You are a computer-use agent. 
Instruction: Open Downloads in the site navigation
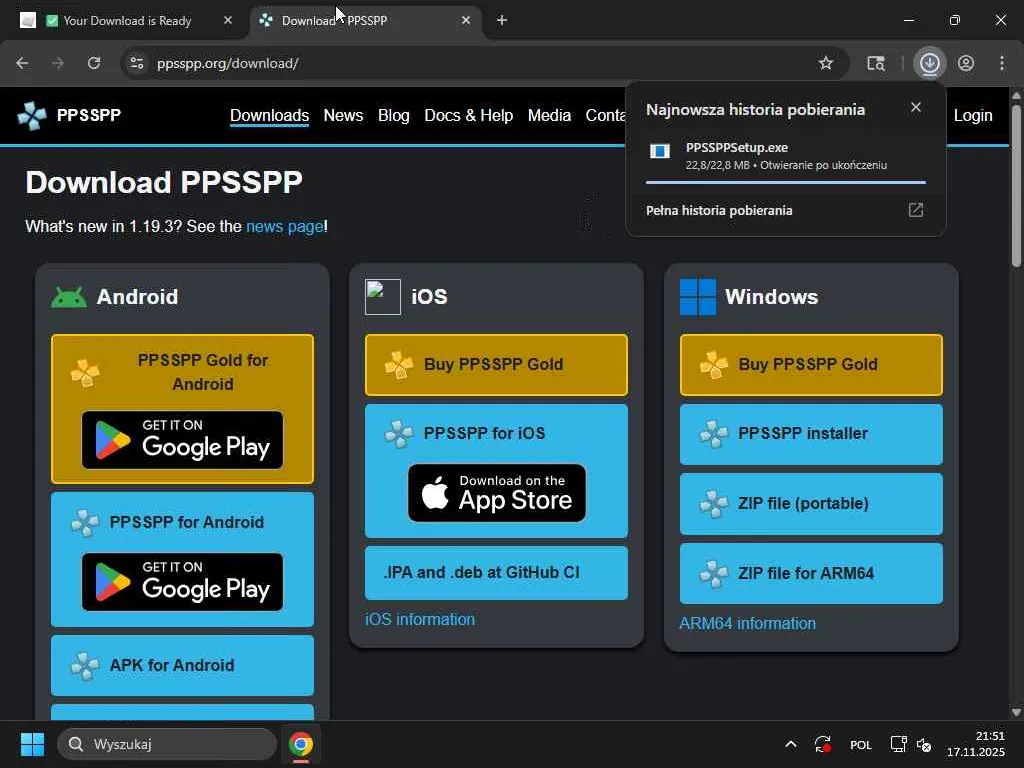[x=269, y=116]
